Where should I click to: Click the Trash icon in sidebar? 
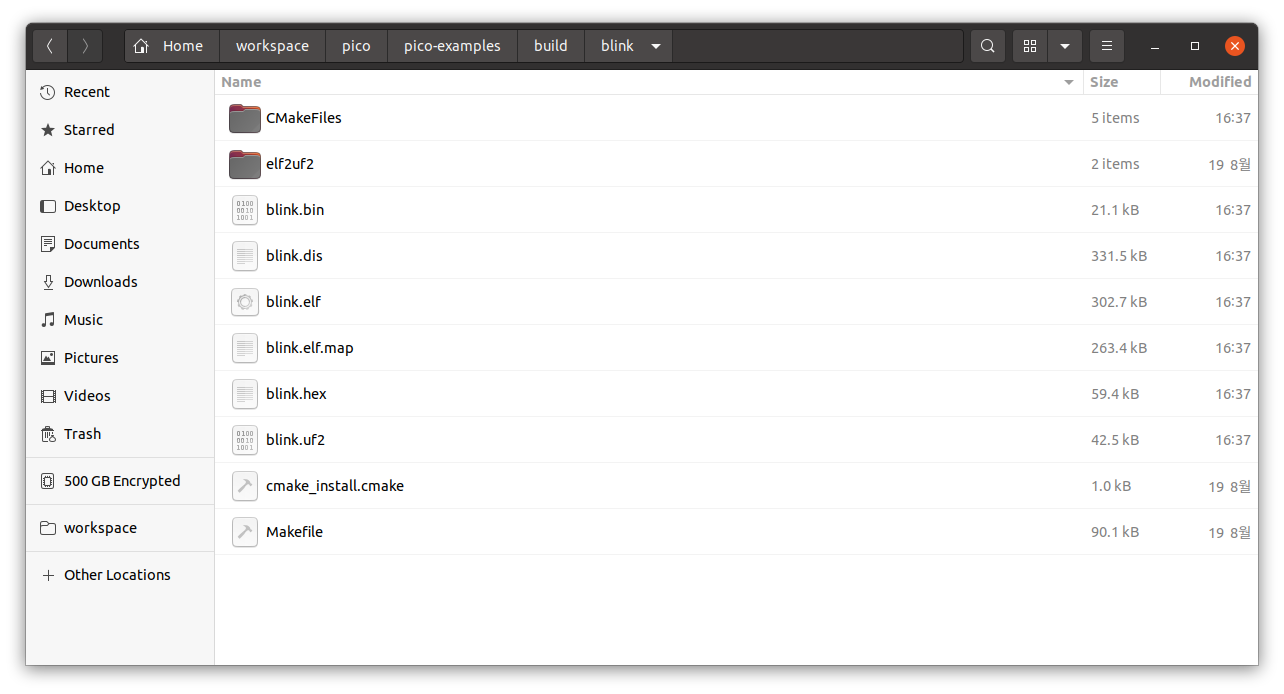point(48,434)
